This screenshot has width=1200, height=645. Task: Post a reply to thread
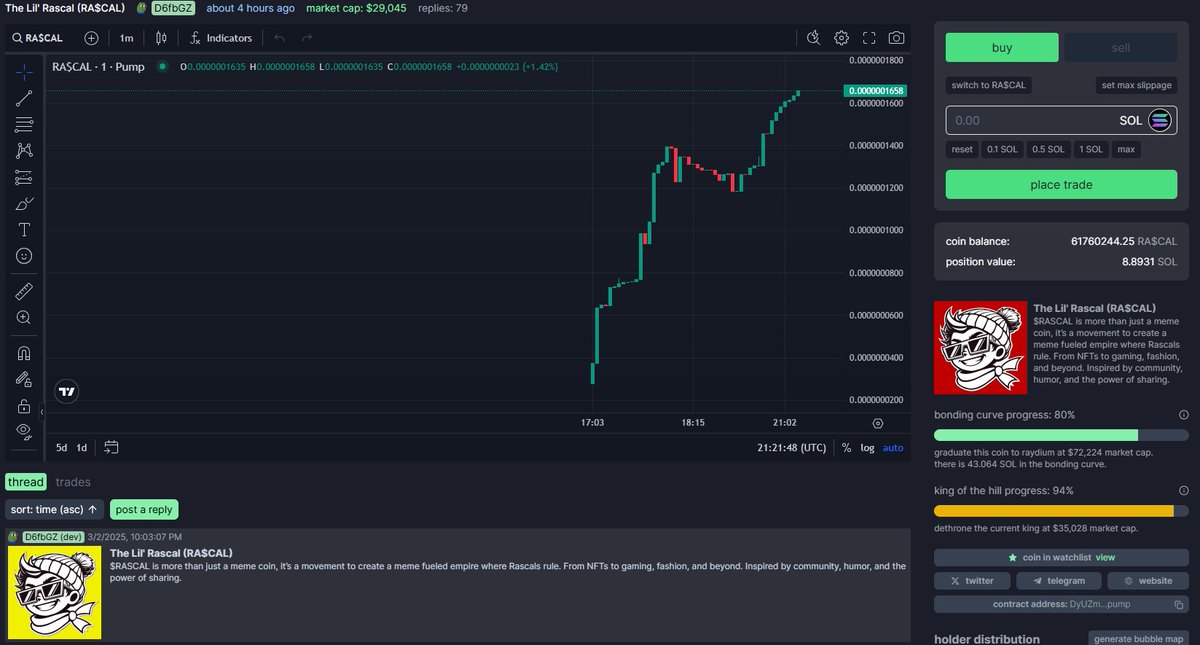pyautogui.click(x=144, y=510)
